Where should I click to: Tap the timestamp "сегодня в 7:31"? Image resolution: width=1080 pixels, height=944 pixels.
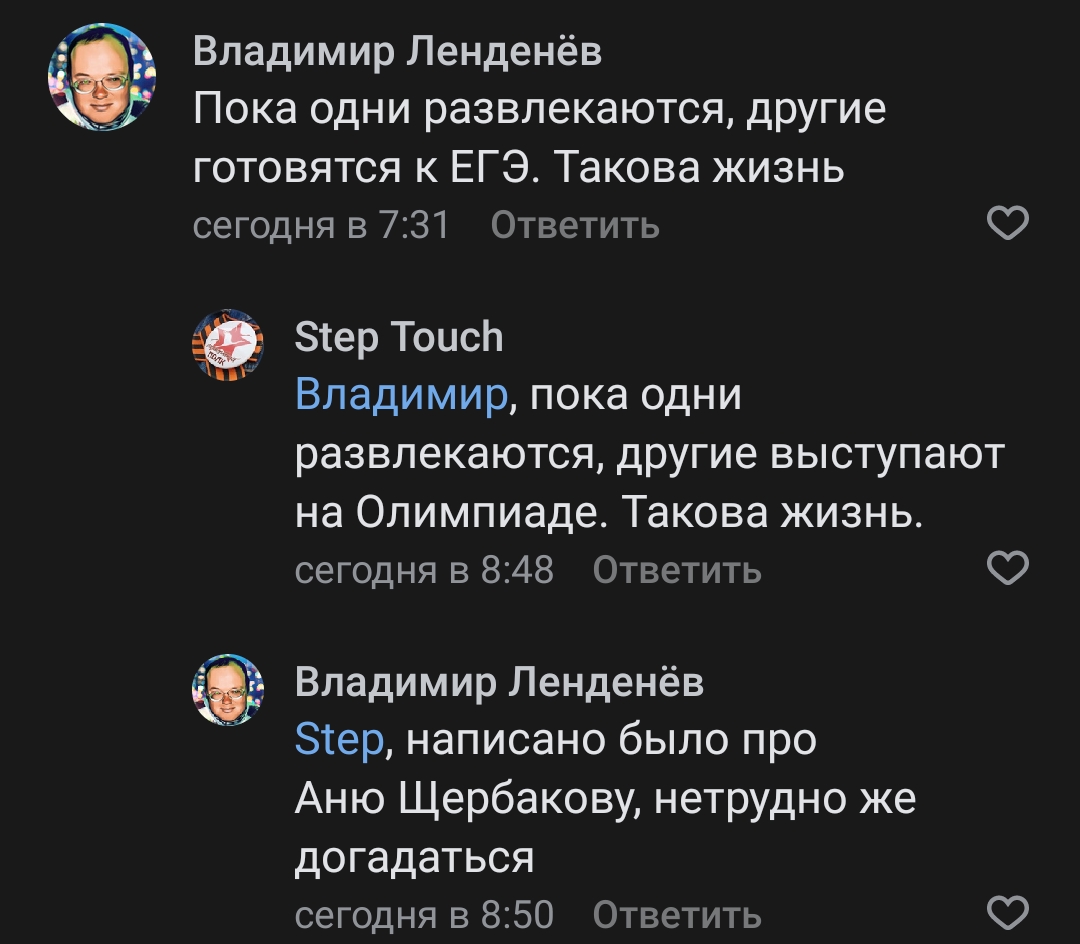pyautogui.click(x=321, y=226)
